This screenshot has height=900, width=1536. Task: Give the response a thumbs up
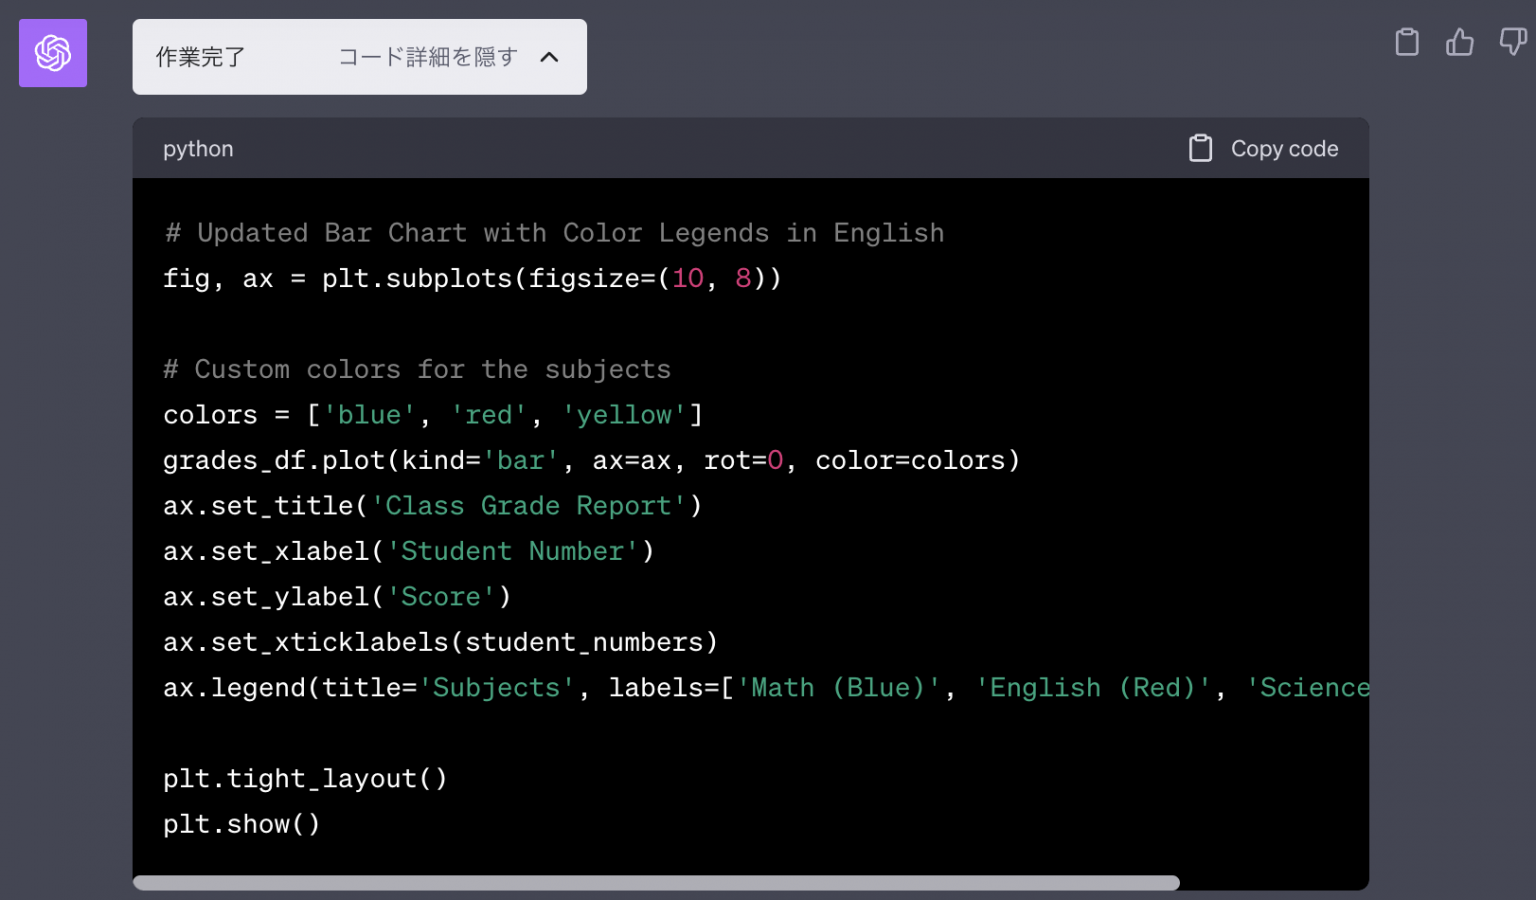click(1460, 42)
